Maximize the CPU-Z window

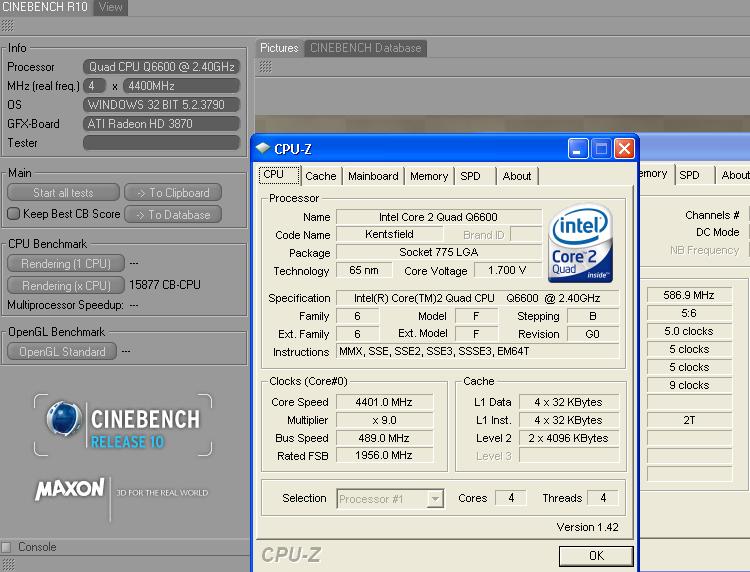tap(601, 149)
